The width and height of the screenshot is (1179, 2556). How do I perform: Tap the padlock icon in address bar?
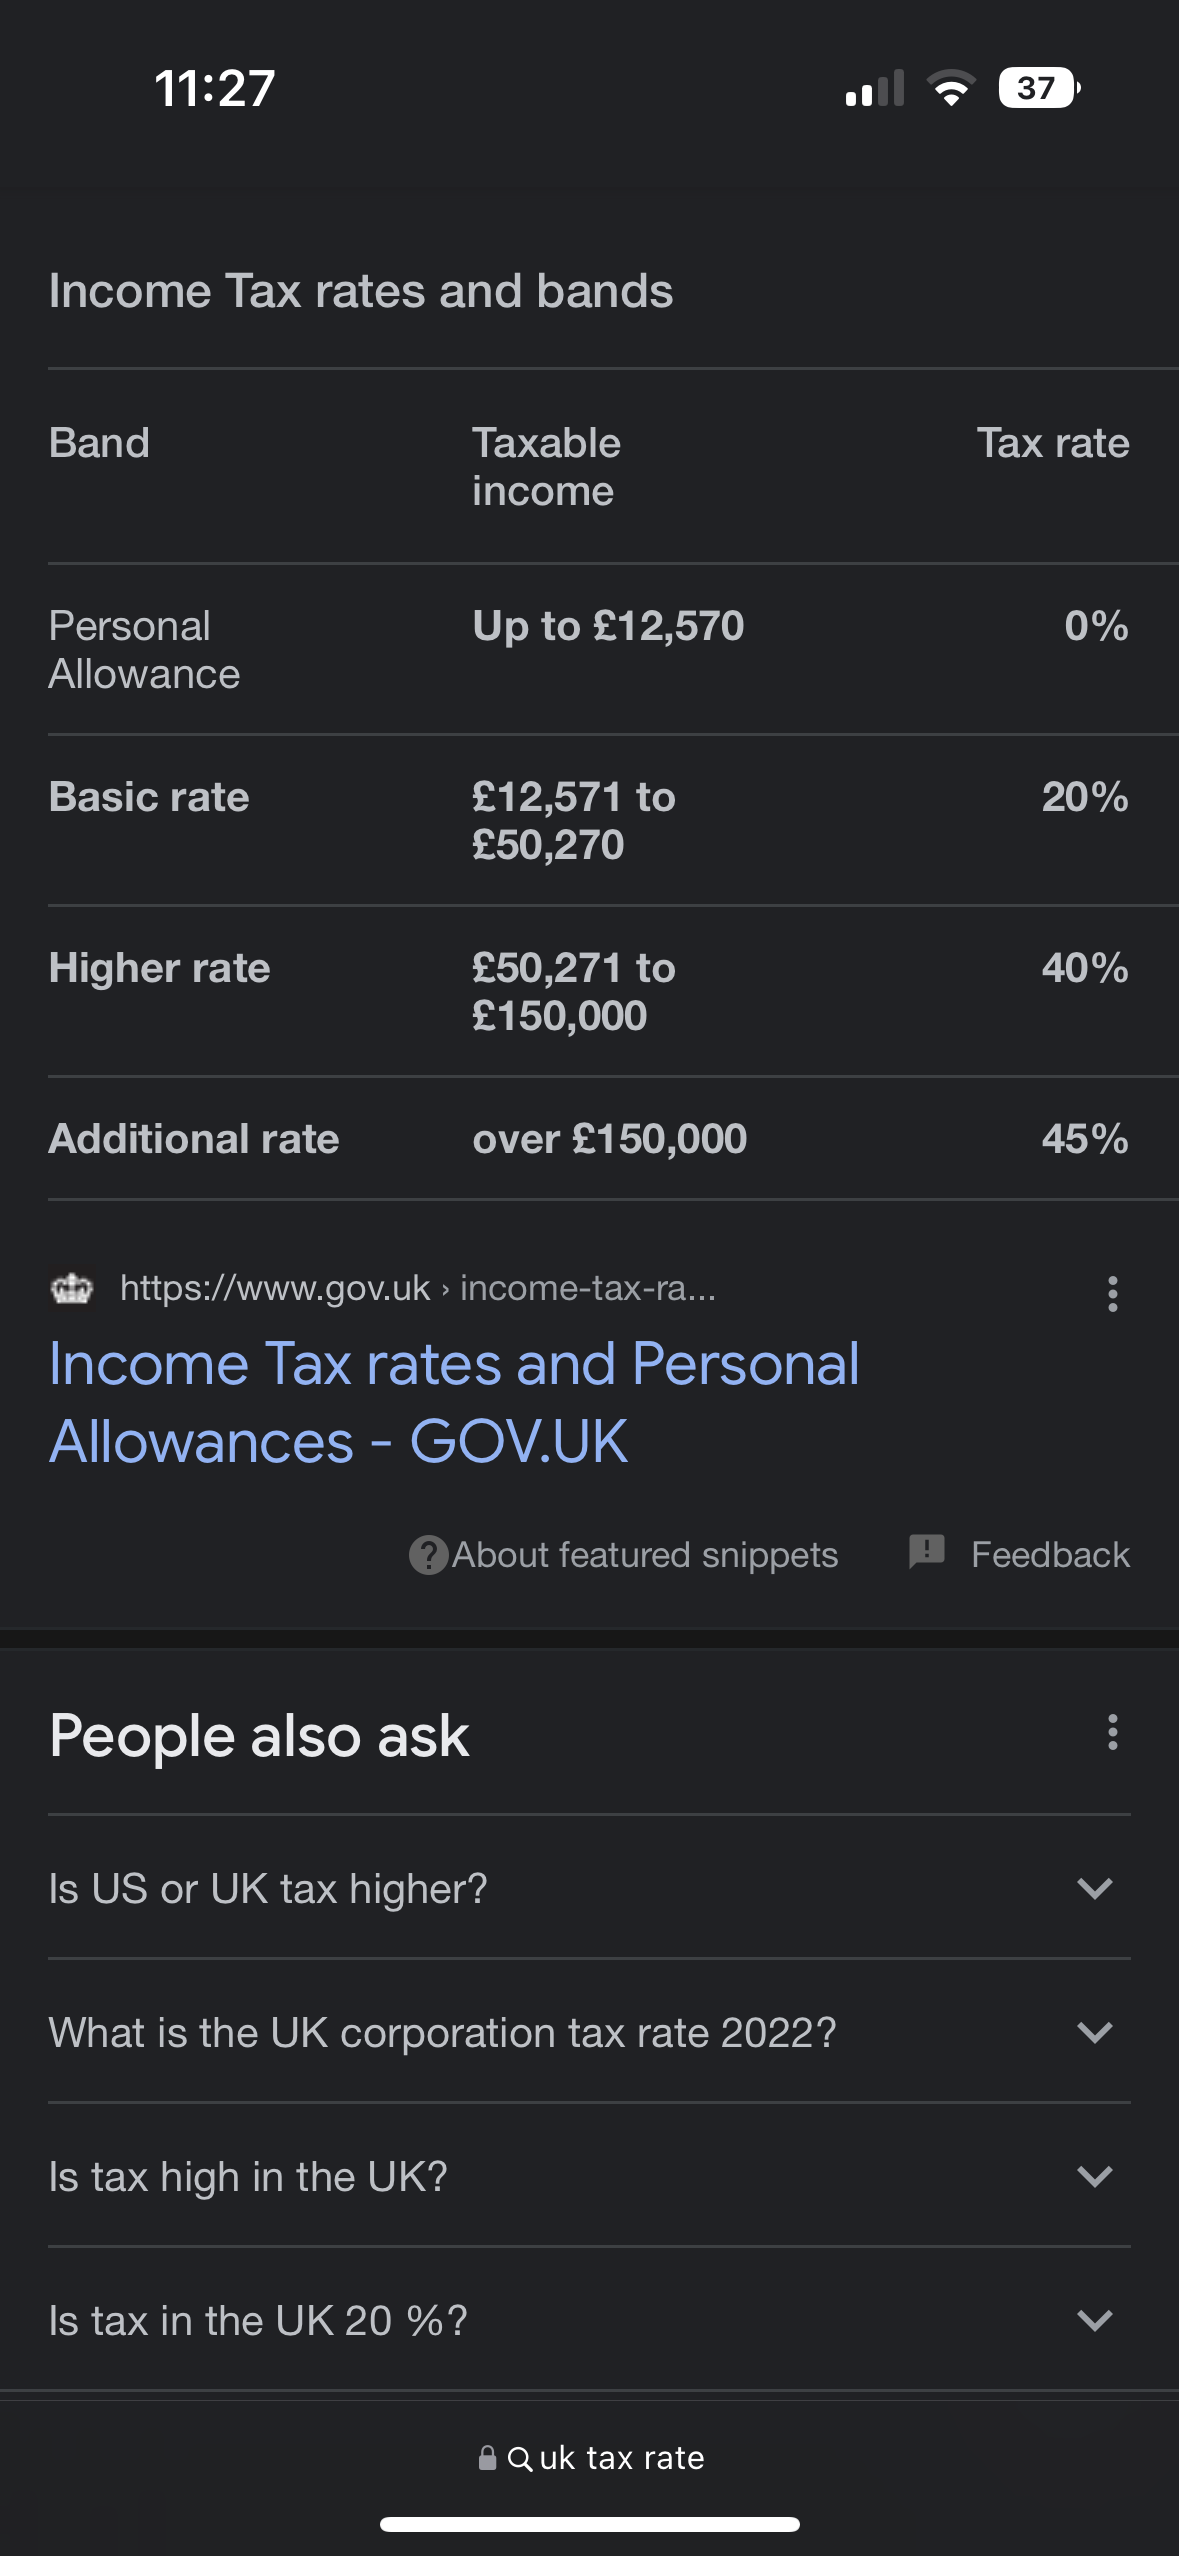tap(487, 2457)
